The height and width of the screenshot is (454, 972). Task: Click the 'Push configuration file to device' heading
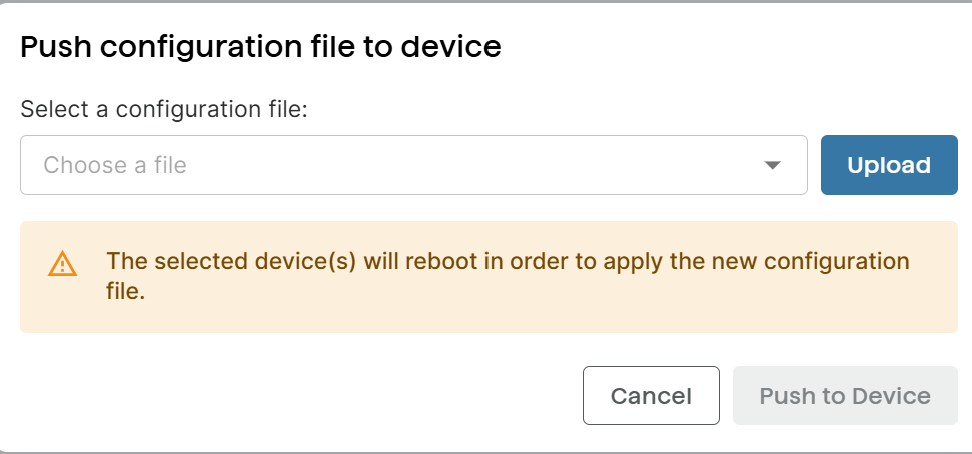tap(261, 47)
